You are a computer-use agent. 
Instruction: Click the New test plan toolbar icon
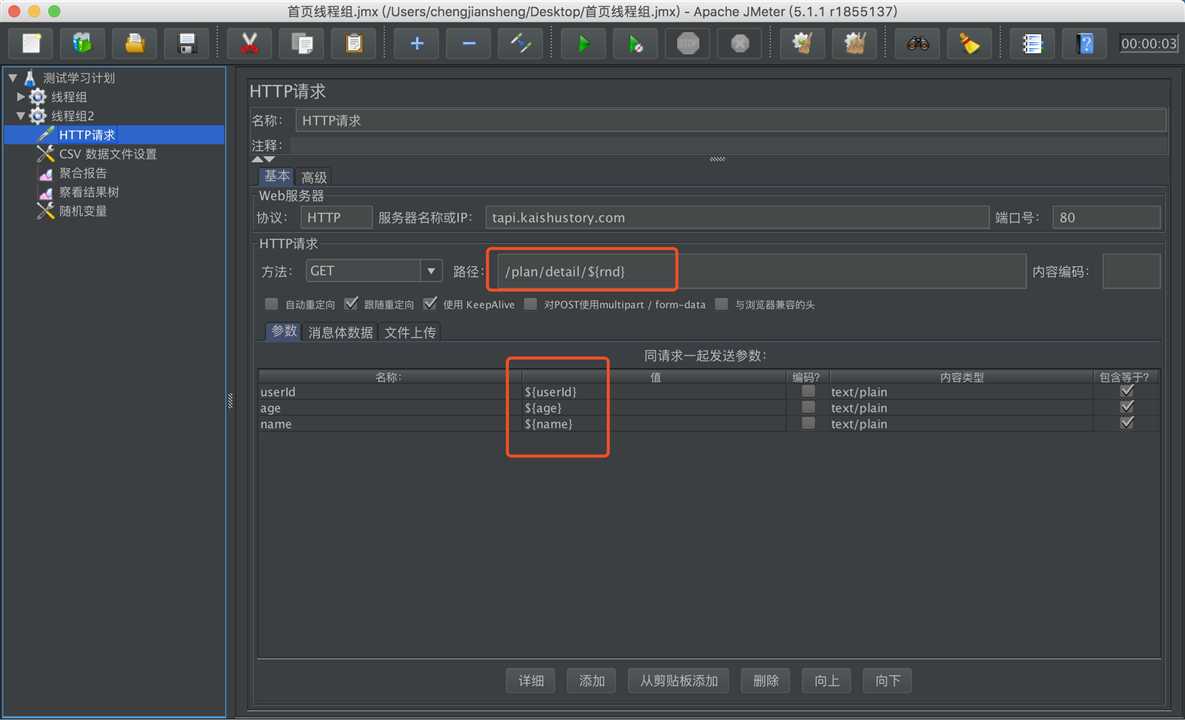[x=31, y=43]
